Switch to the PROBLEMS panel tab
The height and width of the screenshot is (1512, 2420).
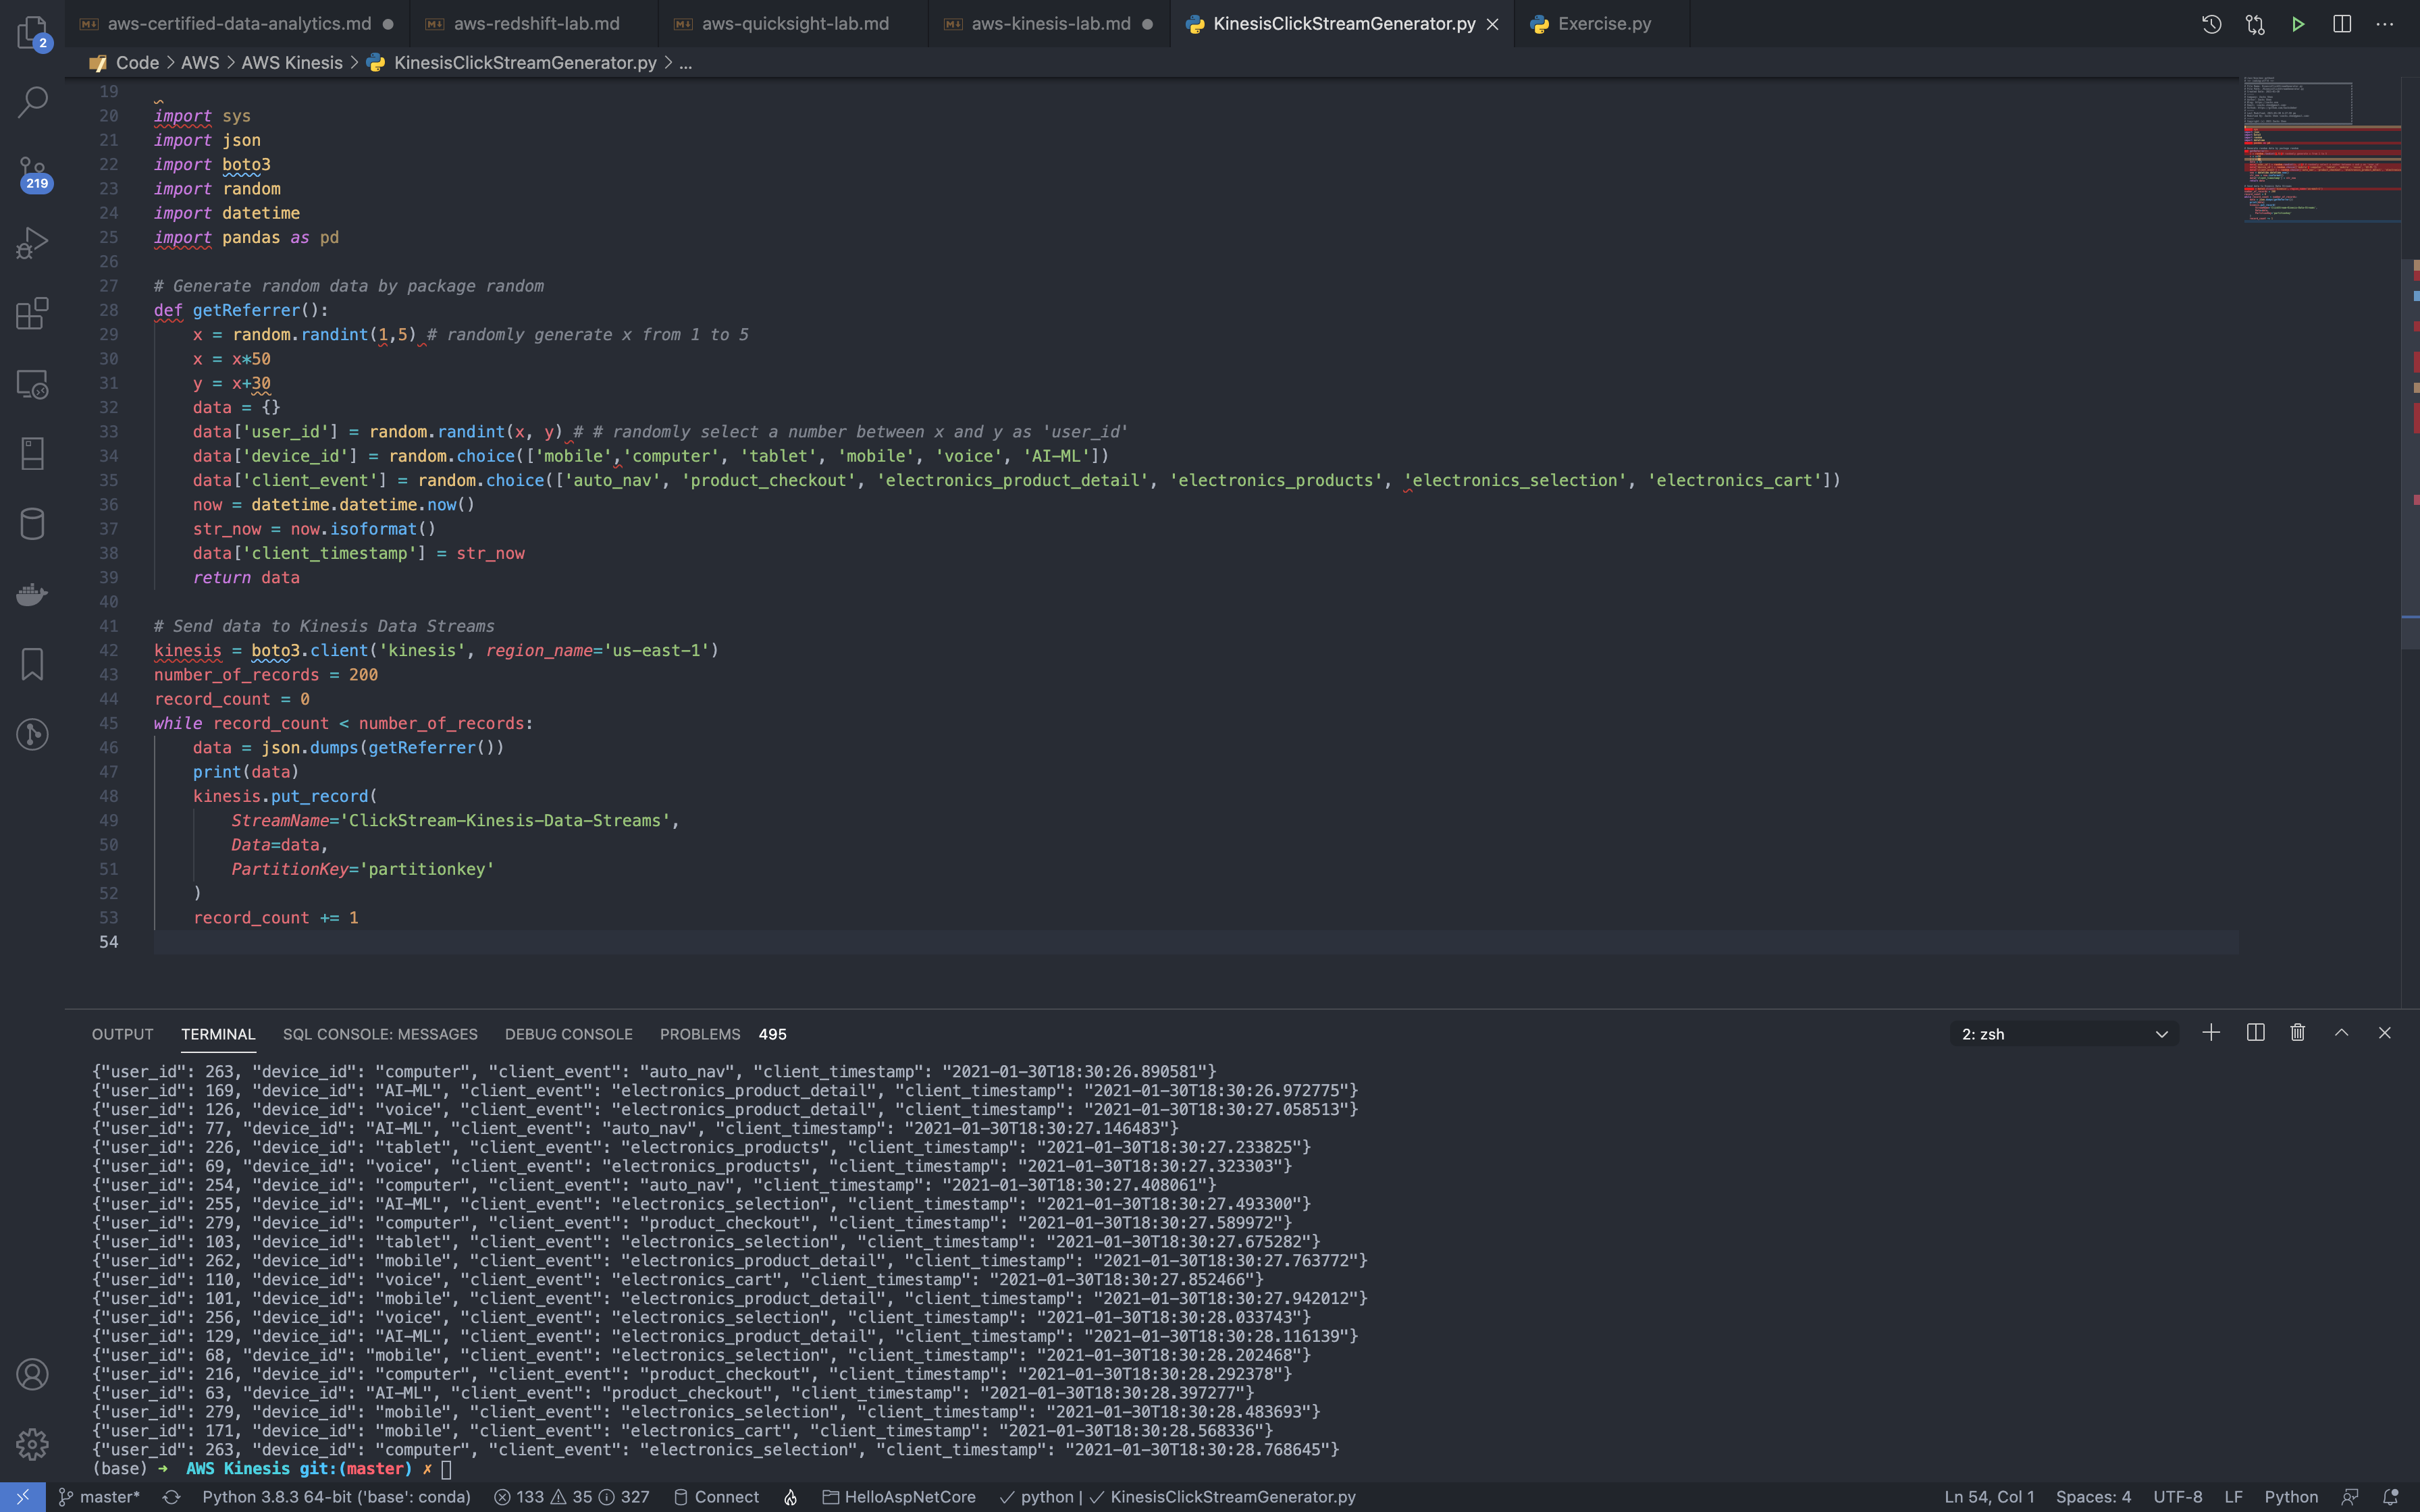[700, 1034]
